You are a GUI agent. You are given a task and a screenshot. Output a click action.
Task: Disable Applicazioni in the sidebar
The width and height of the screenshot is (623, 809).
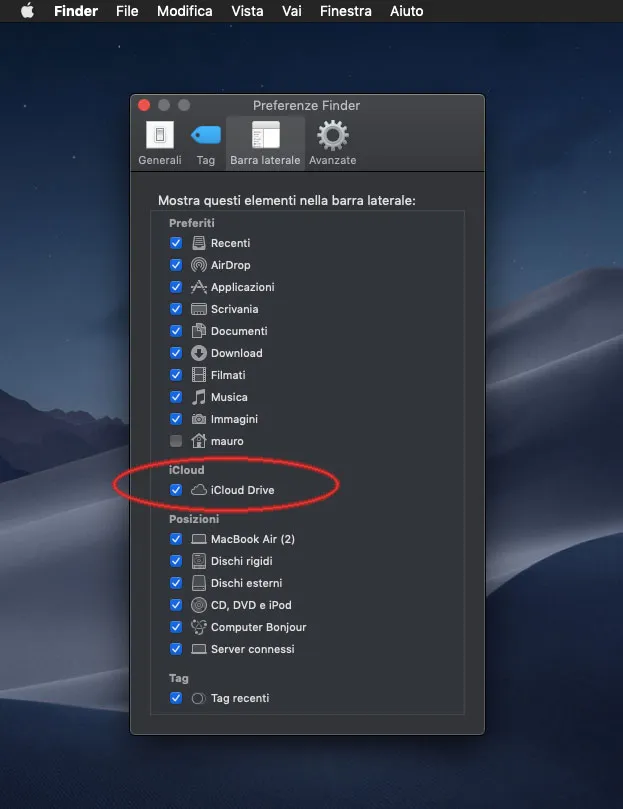click(176, 287)
